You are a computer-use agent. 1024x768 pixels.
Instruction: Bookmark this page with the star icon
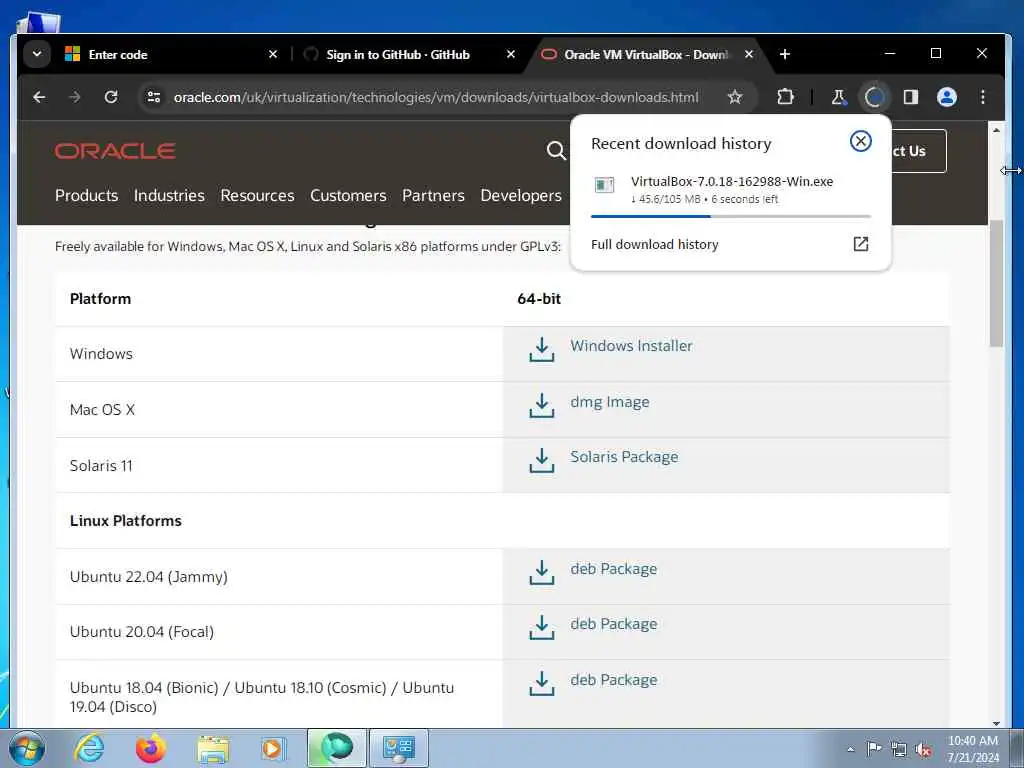[x=735, y=97]
